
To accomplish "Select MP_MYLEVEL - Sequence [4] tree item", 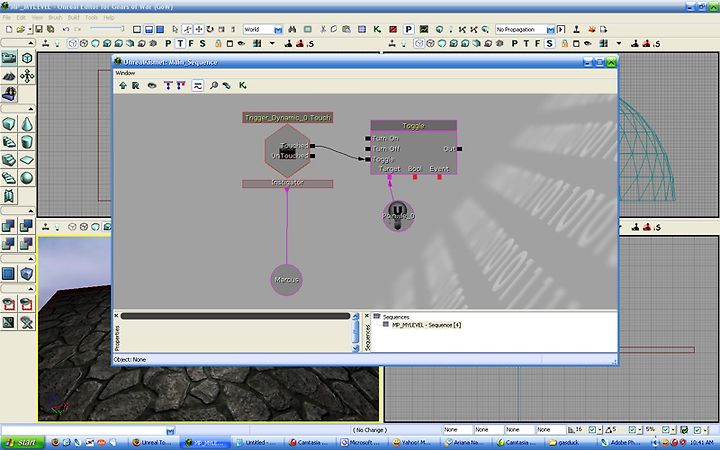I will 427,325.
